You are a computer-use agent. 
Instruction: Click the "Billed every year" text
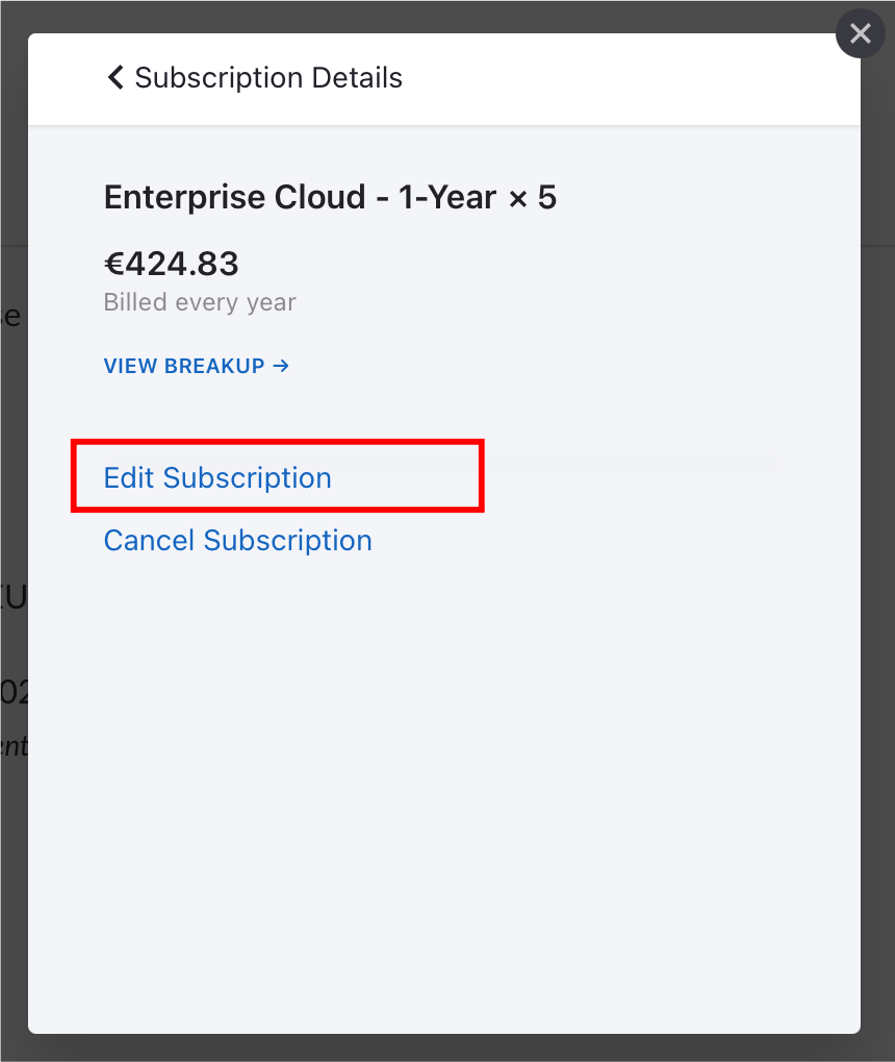click(199, 302)
